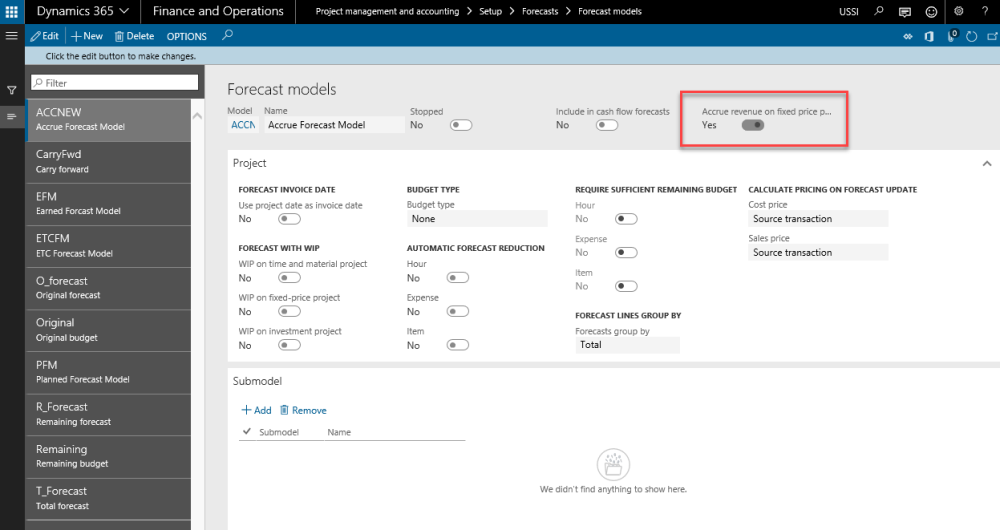Click Forecasts in the breadcrumb
The image size is (1000, 530).
click(540, 12)
